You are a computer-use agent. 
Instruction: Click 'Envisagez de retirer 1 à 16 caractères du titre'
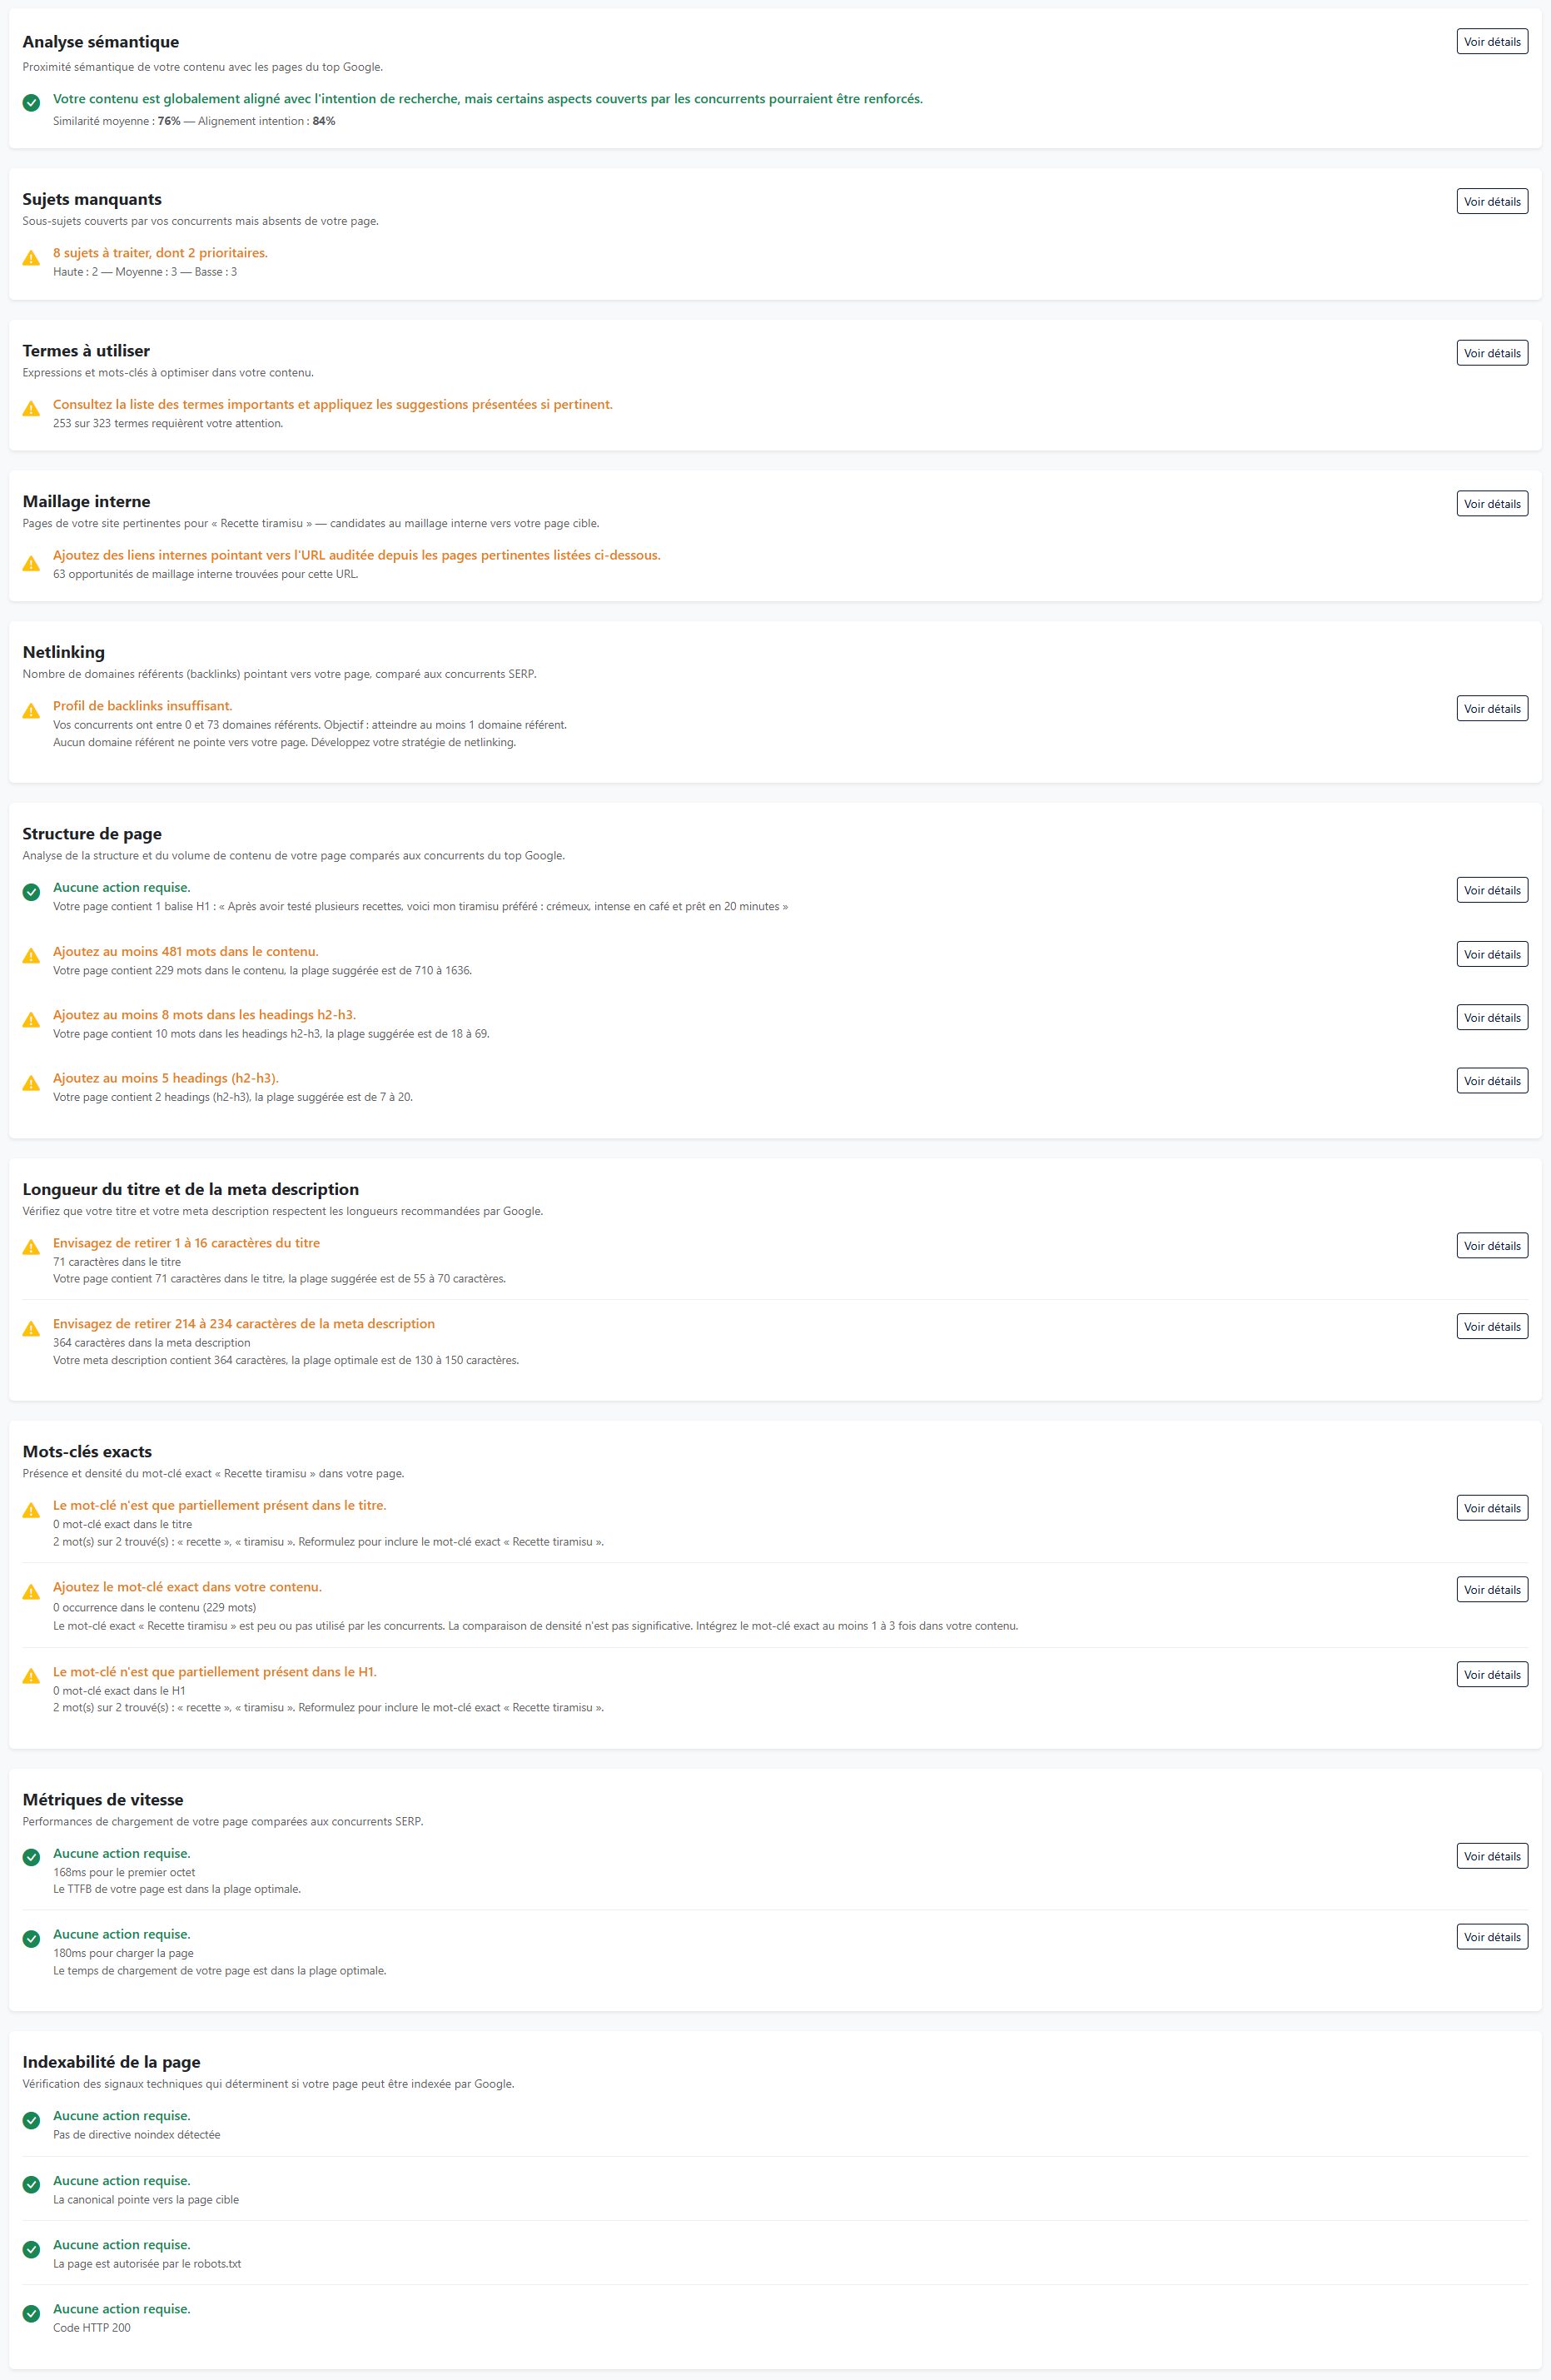(186, 1243)
